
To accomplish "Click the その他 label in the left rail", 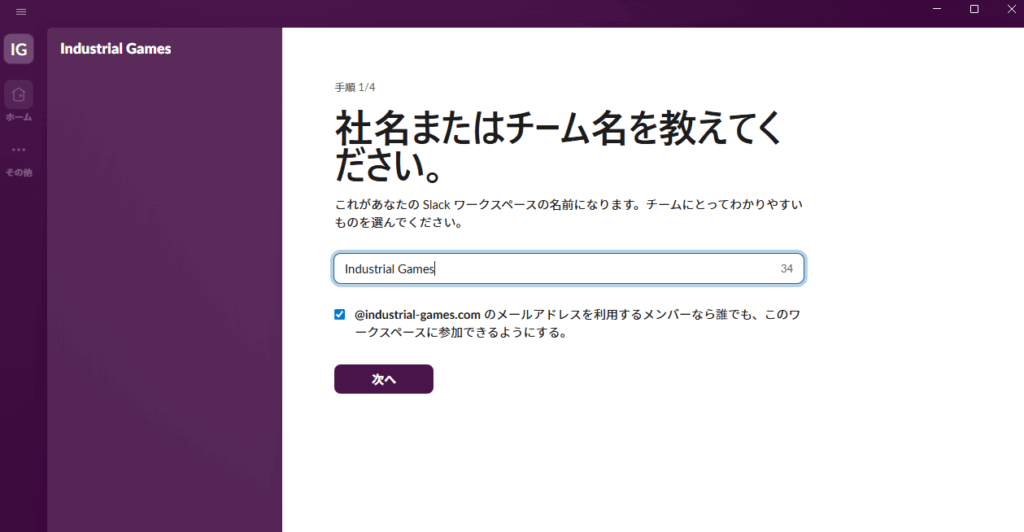I will 19,173.
